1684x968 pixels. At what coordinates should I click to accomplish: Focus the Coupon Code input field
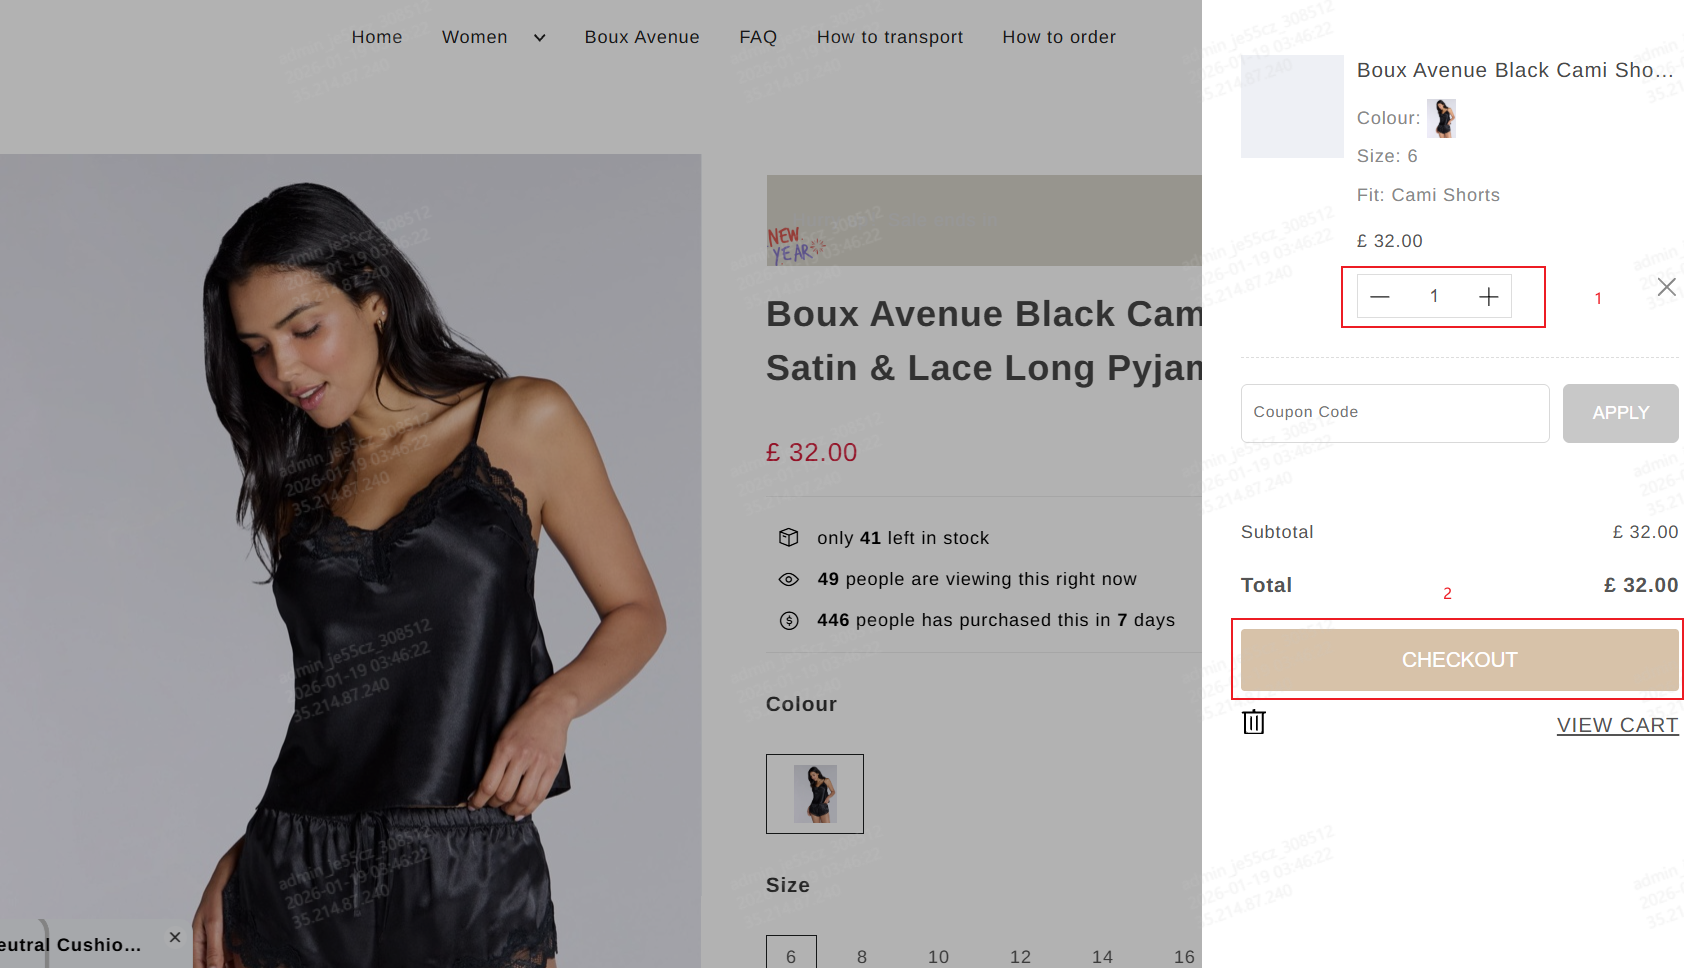[x=1394, y=413]
